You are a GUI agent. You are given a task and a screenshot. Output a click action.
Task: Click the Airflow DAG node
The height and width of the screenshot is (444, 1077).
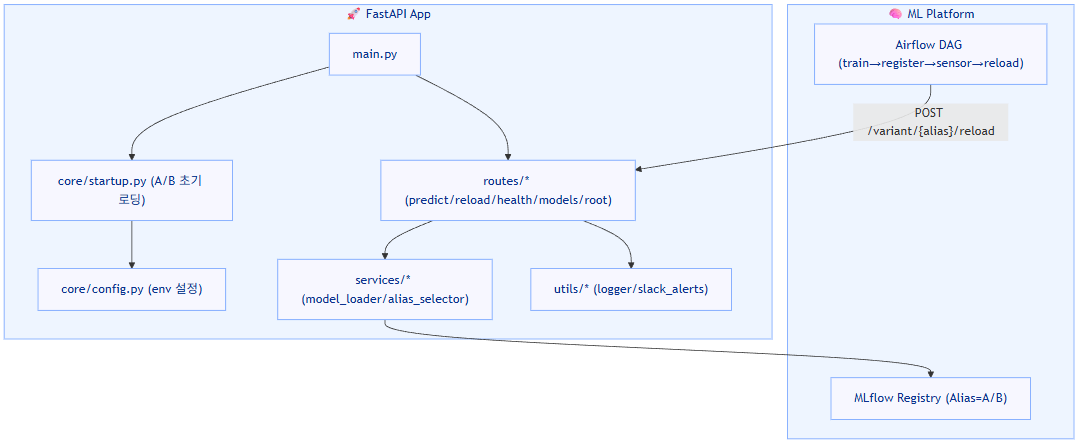(x=930, y=55)
